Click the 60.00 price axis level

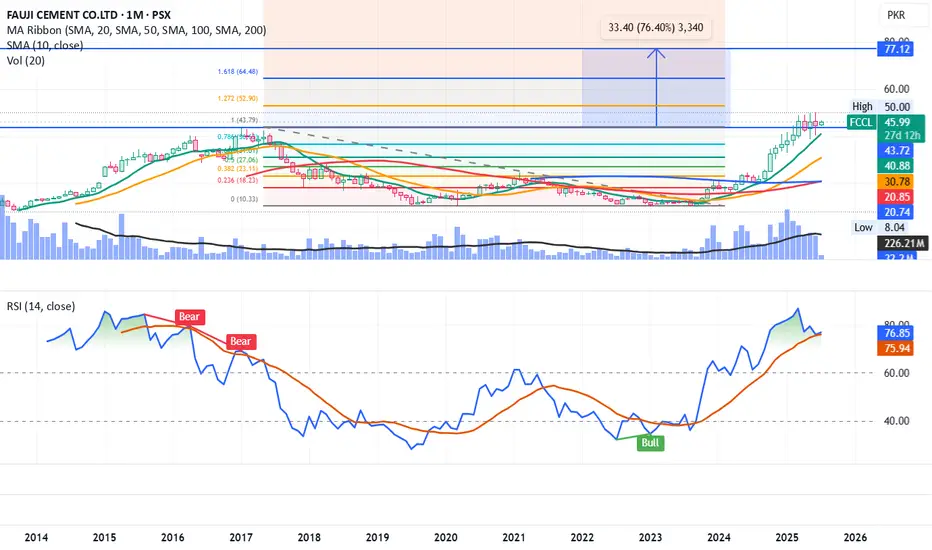896,89
